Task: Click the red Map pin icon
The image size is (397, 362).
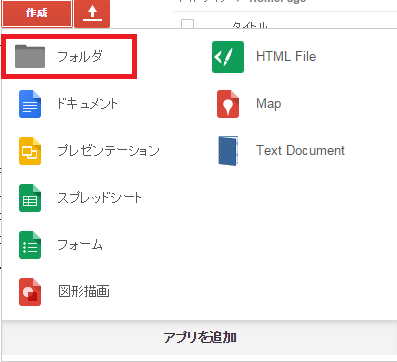Action: pyautogui.click(x=228, y=104)
